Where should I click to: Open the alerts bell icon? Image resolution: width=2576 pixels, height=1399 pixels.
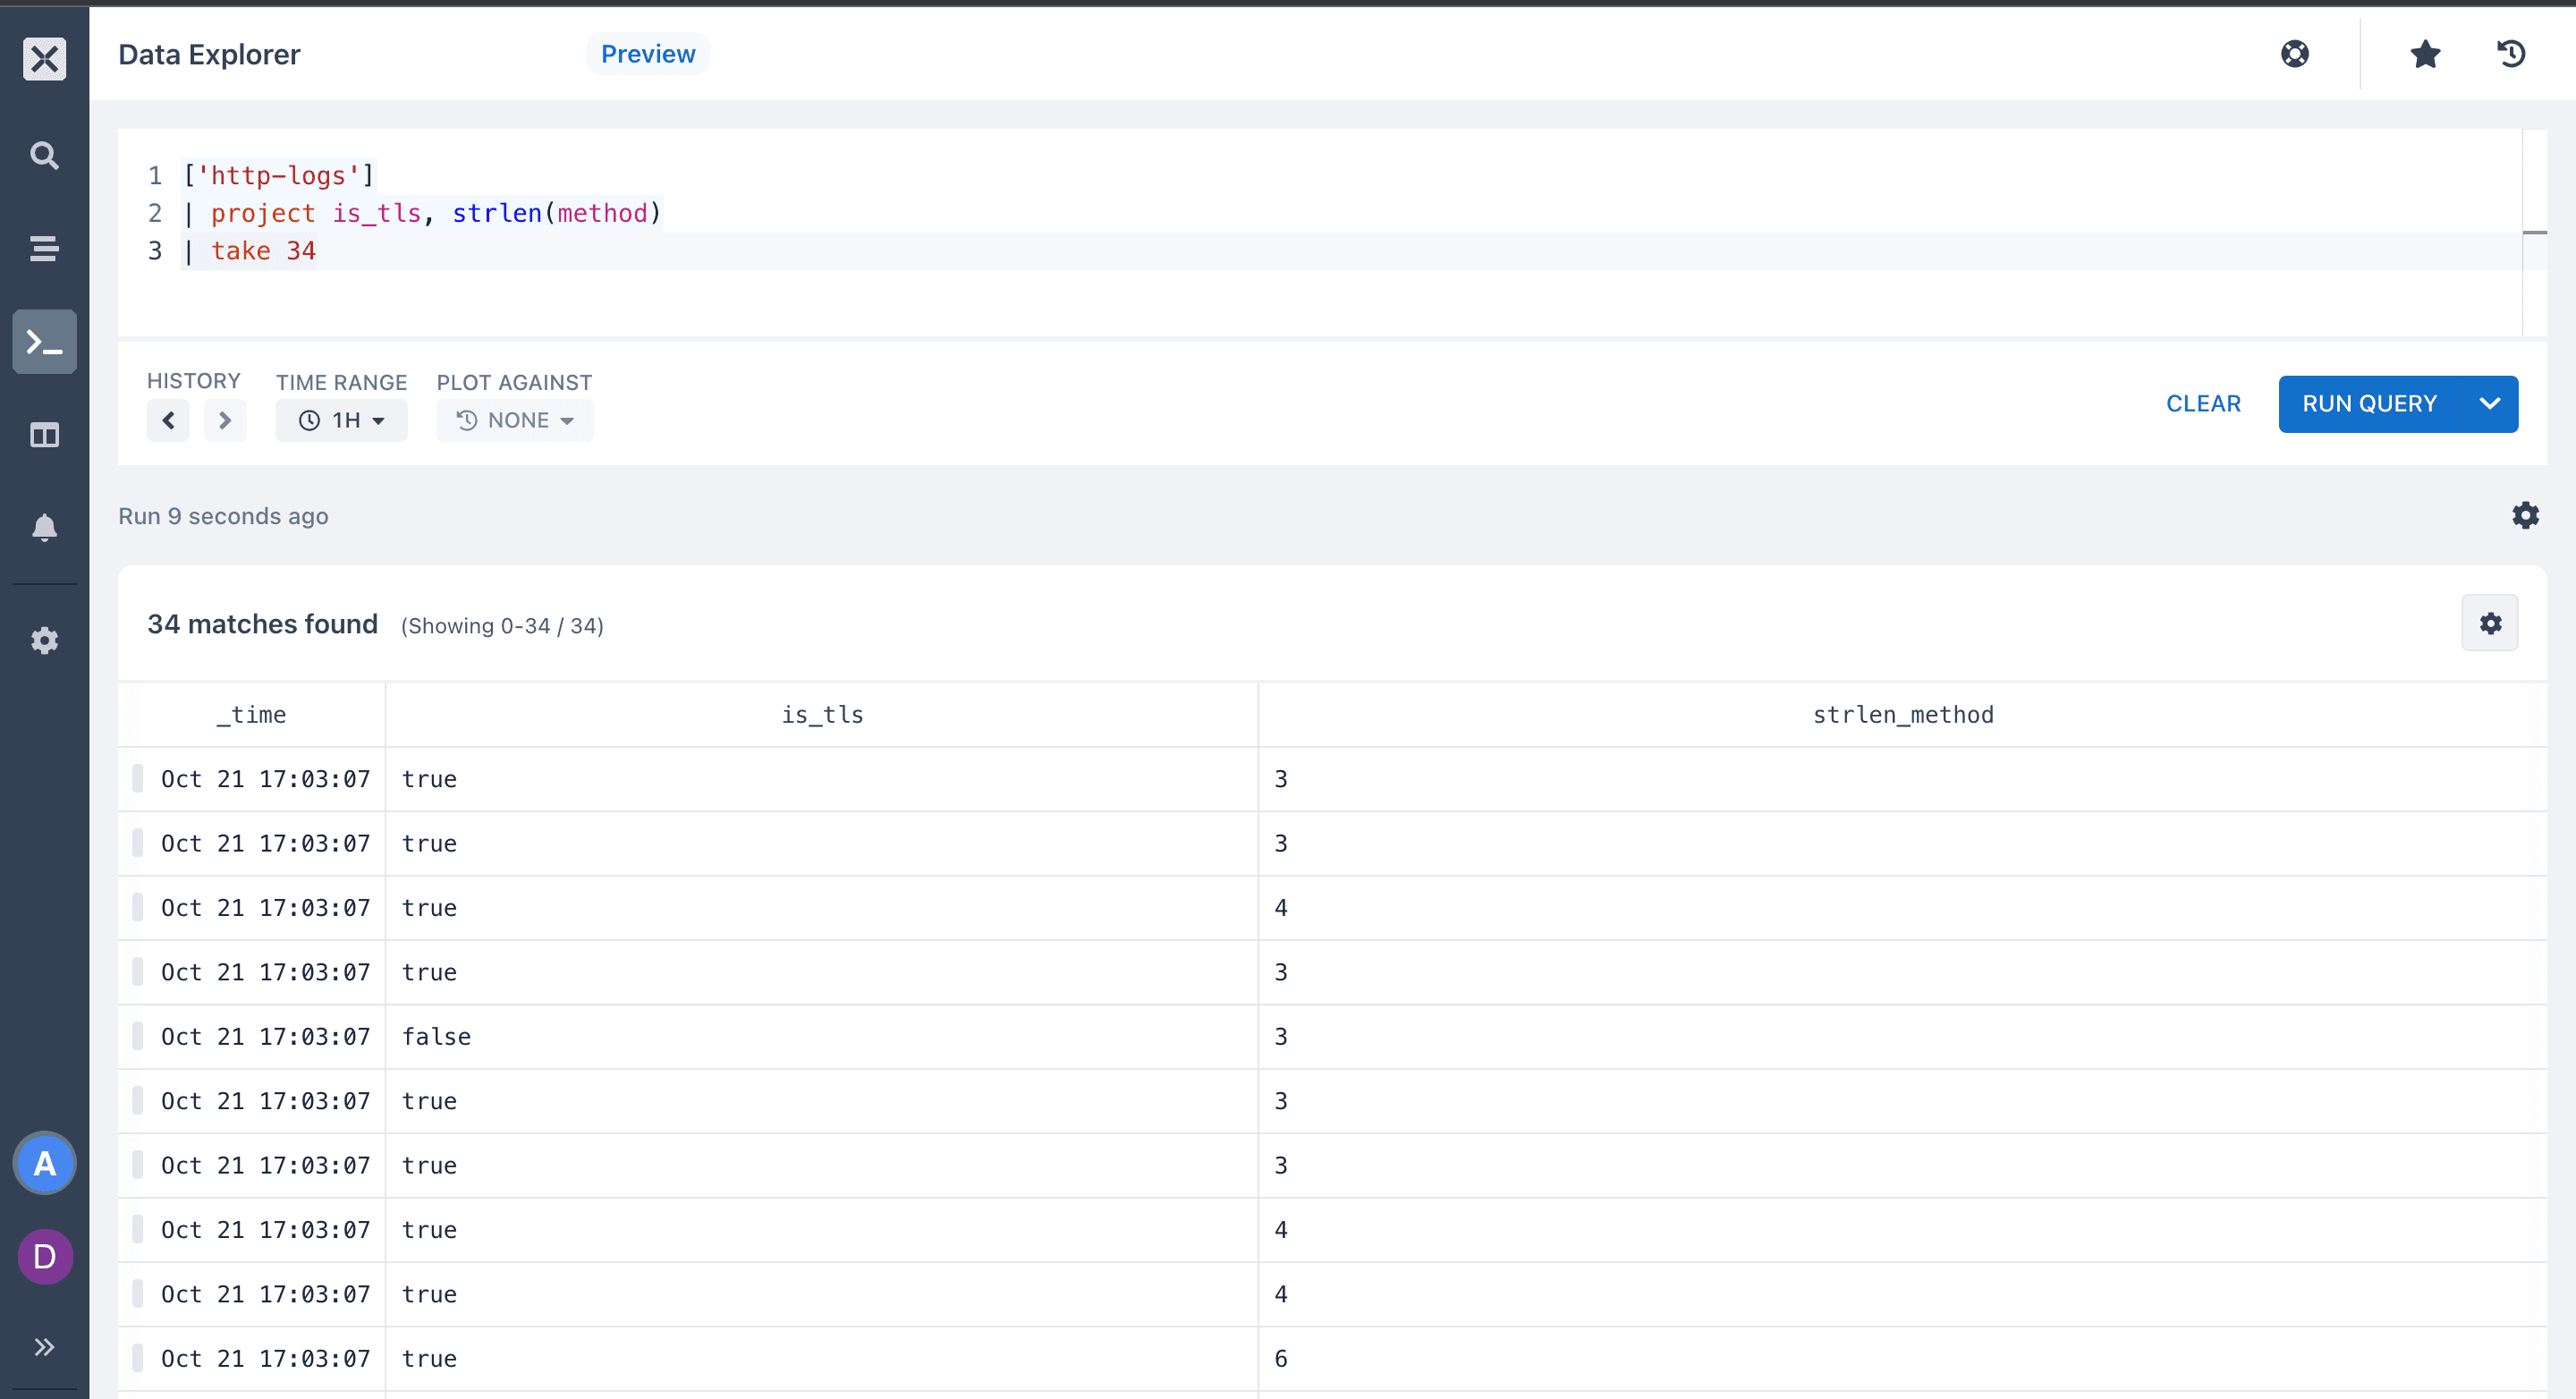point(44,527)
